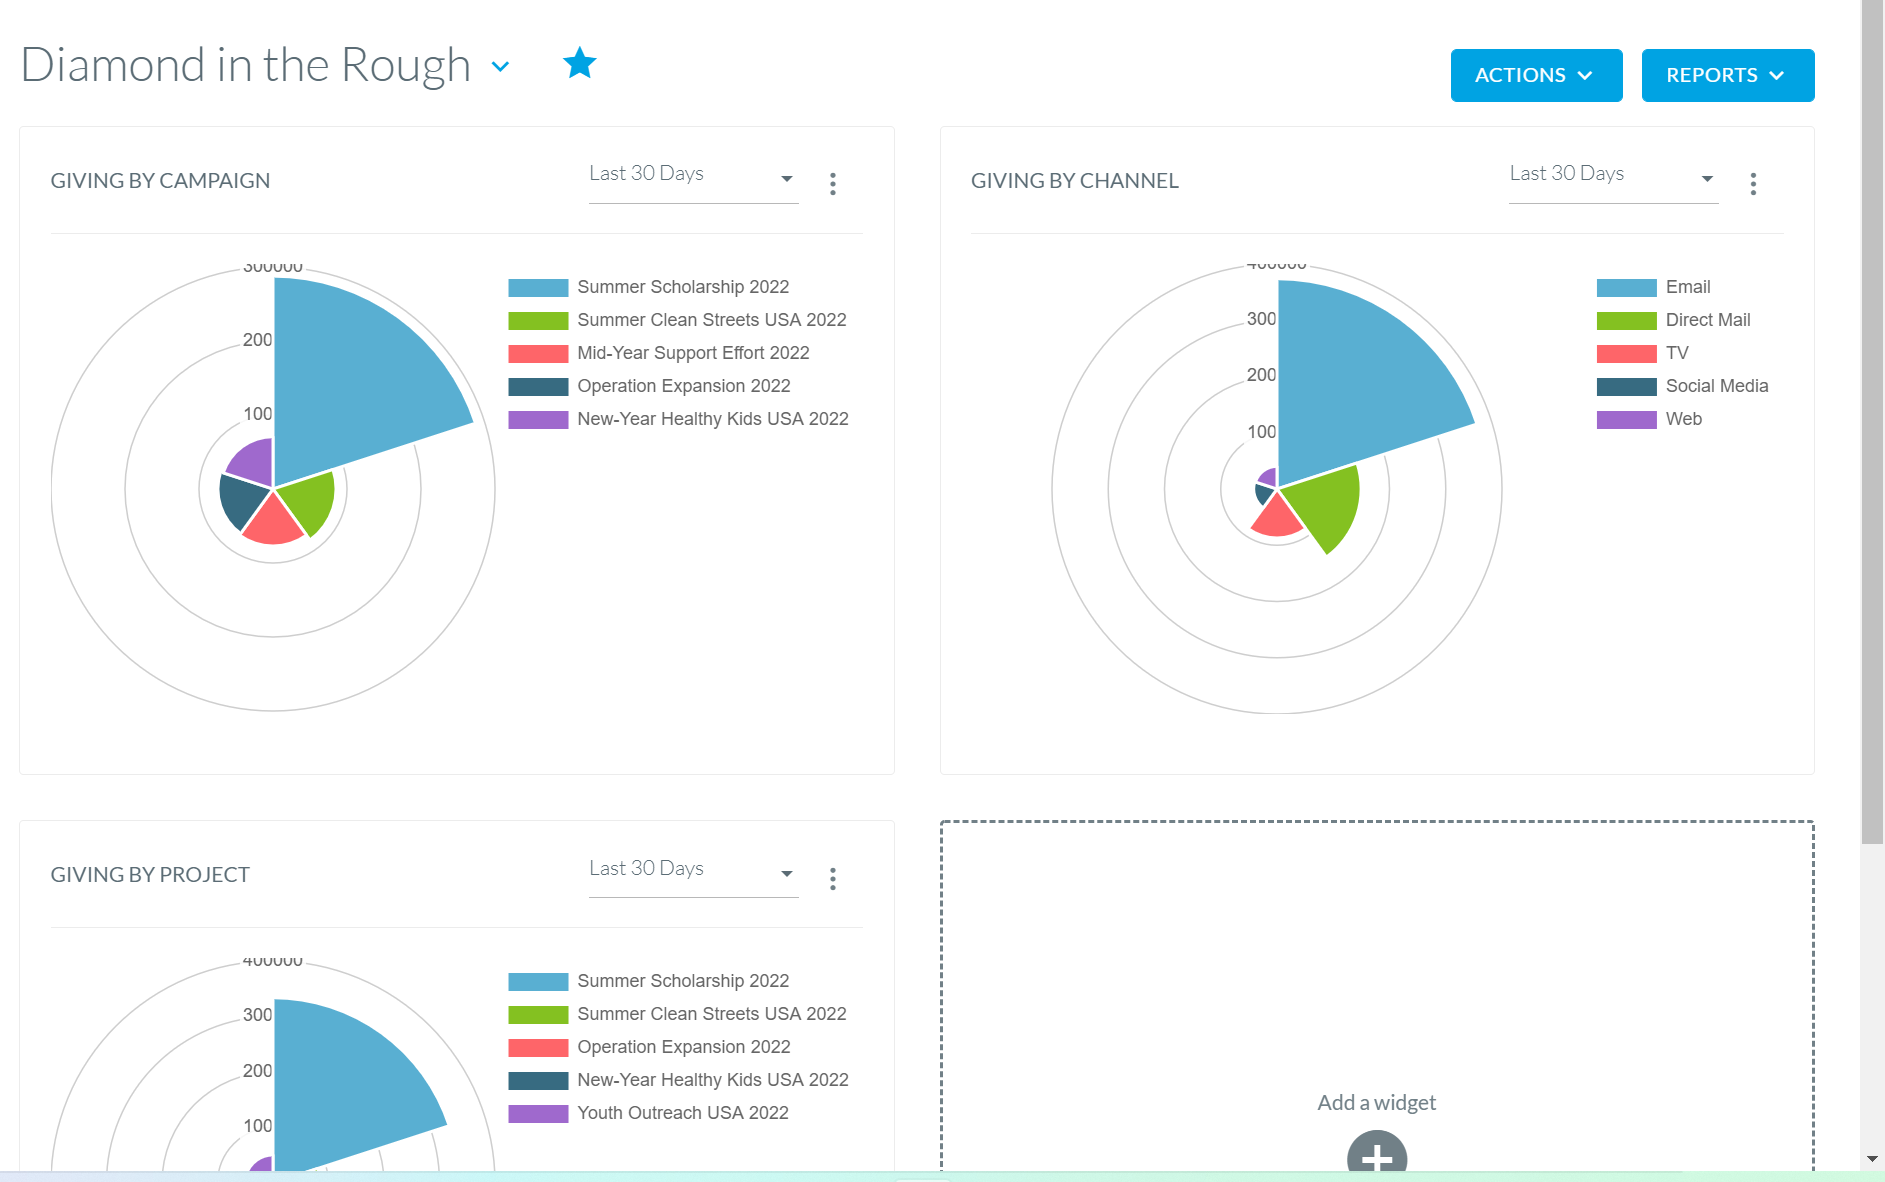Click the vertical page scrollbar thumb
The height and width of the screenshot is (1182, 1885).
click(1872, 421)
